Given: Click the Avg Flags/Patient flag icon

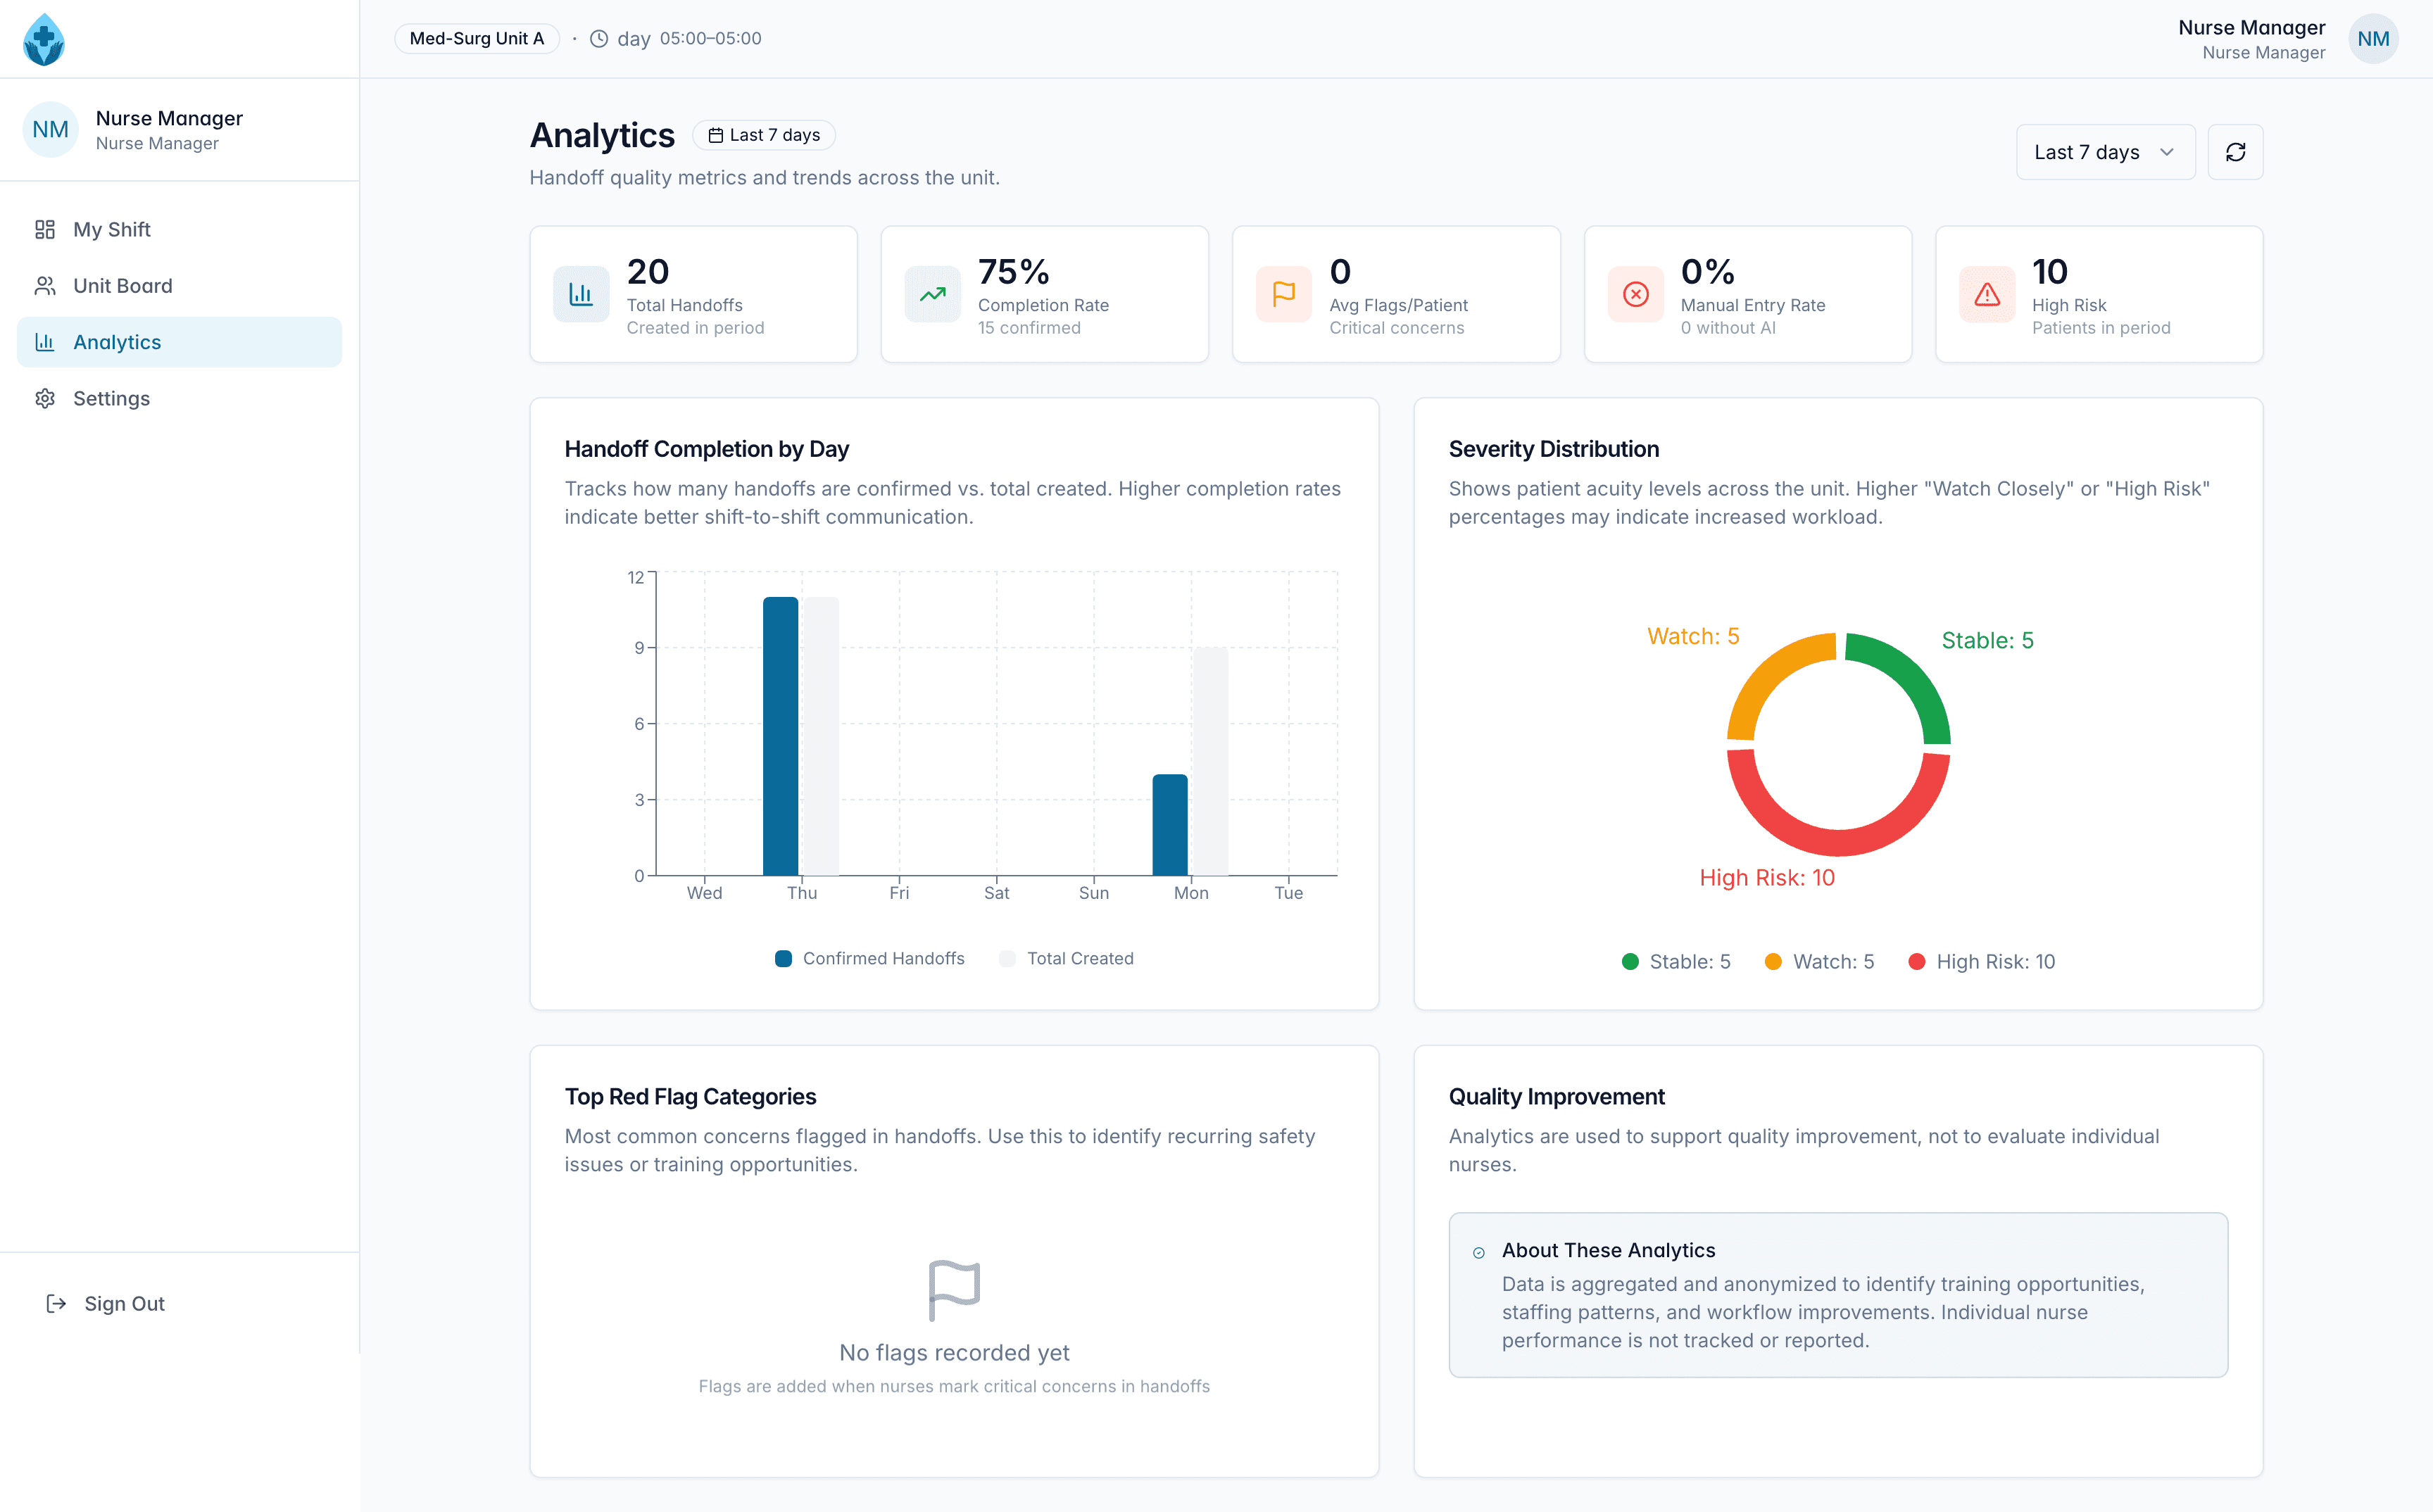Looking at the screenshot, I should (1283, 294).
